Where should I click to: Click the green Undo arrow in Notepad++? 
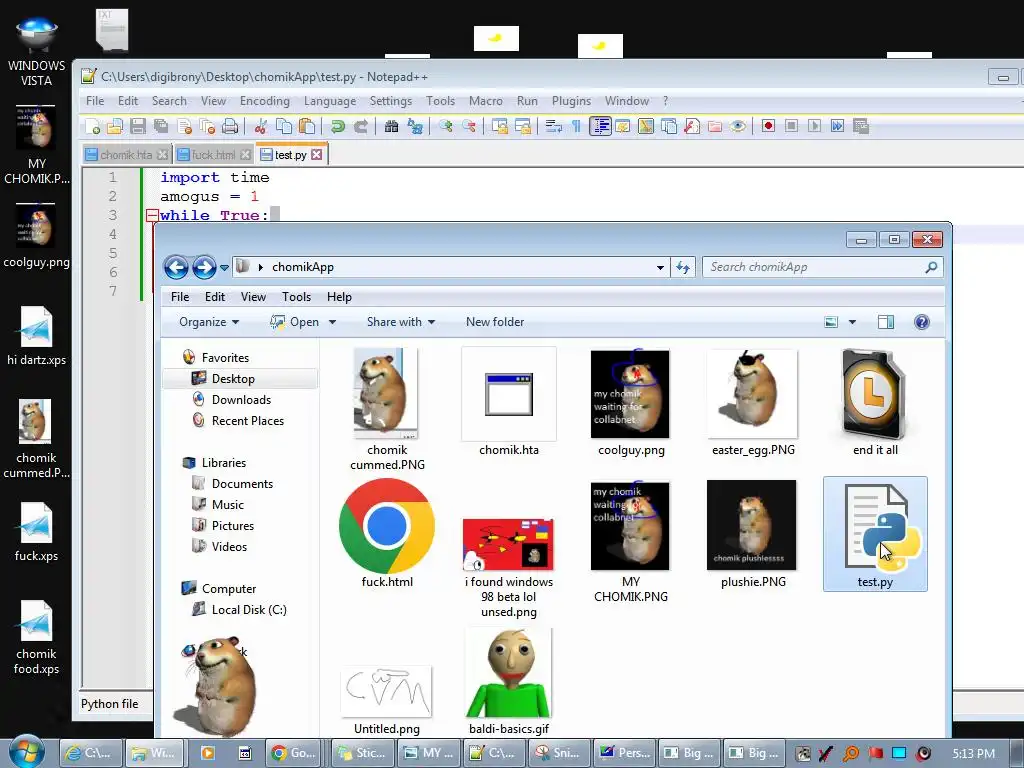point(337,126)
